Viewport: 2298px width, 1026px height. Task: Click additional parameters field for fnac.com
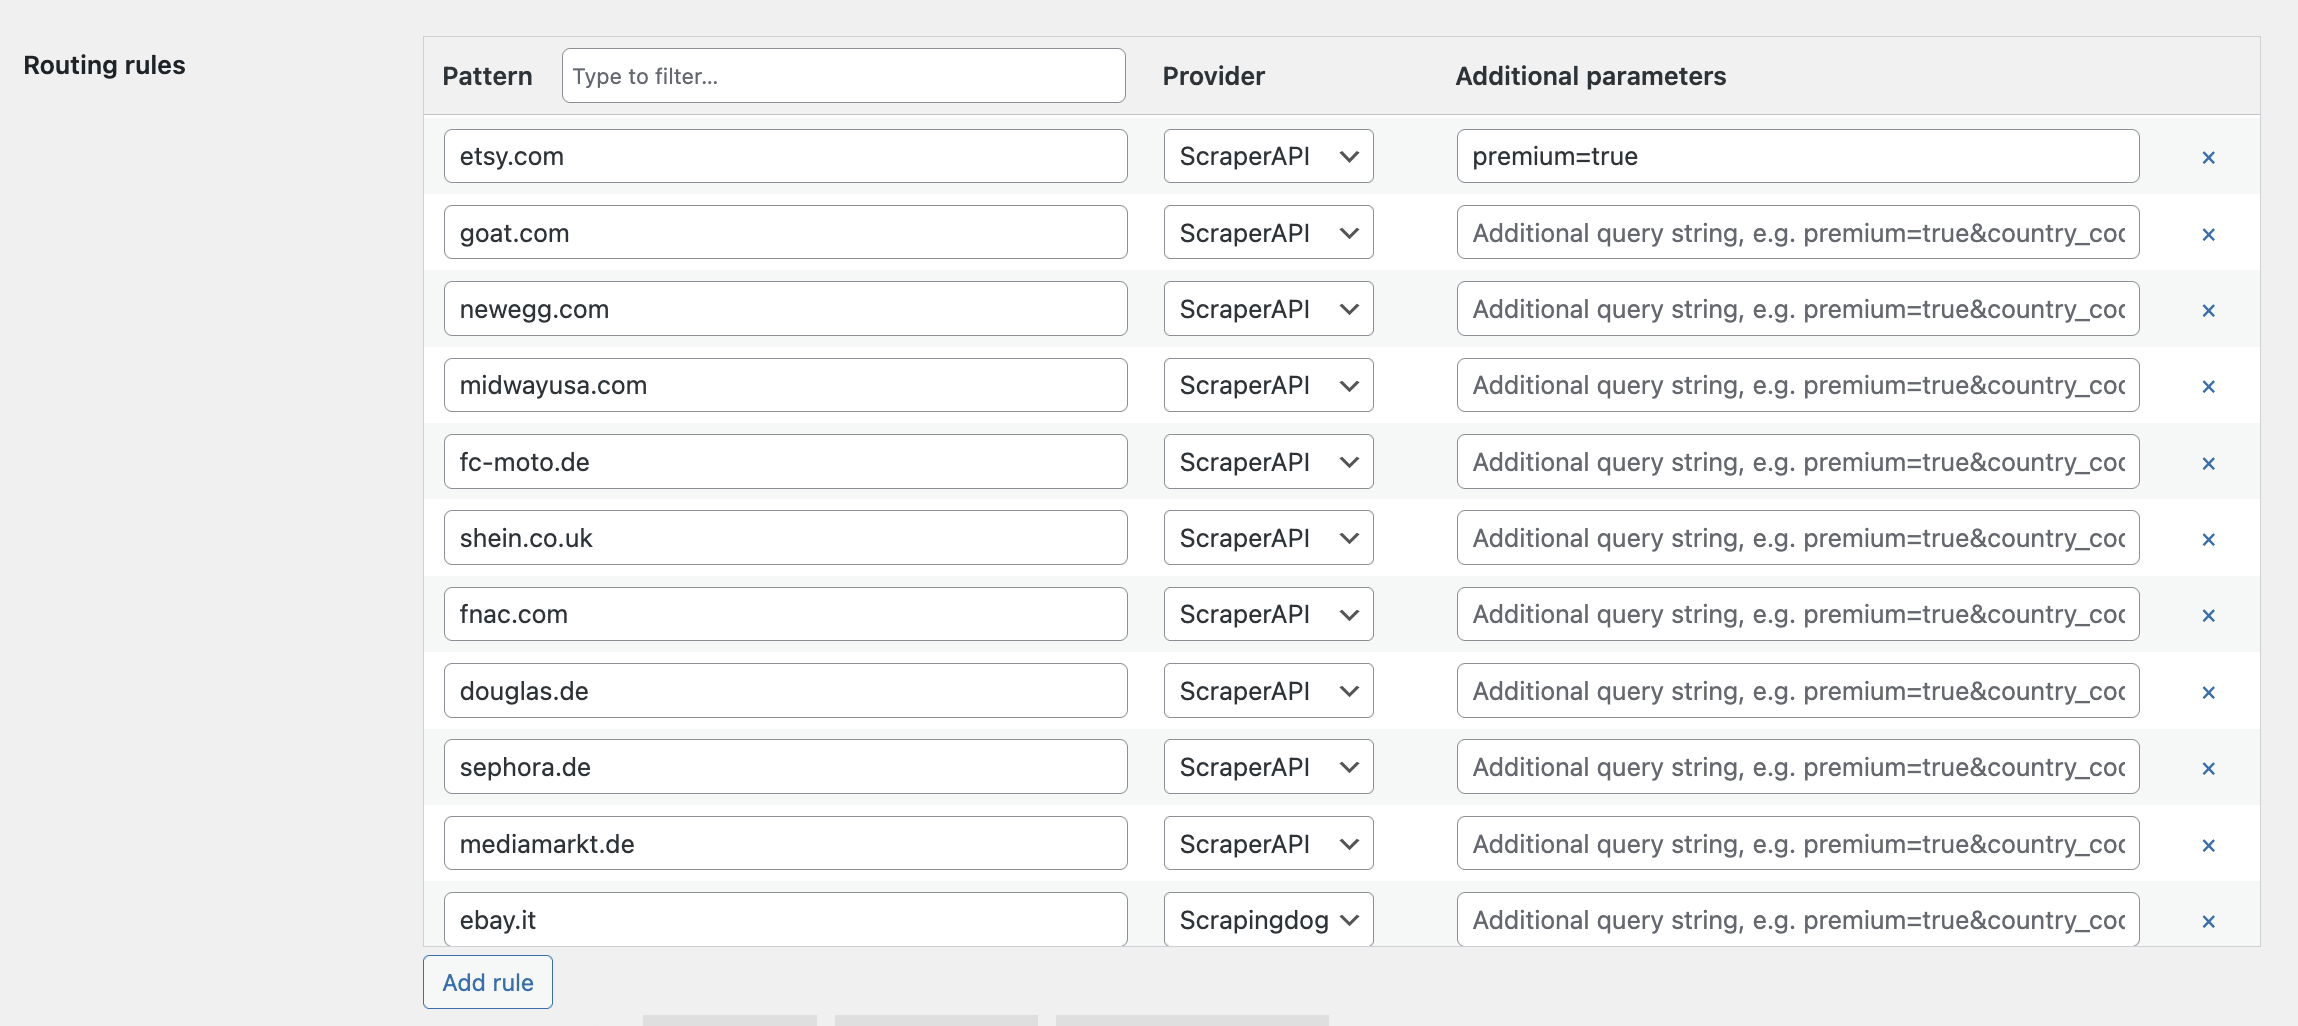point(1797,614)
